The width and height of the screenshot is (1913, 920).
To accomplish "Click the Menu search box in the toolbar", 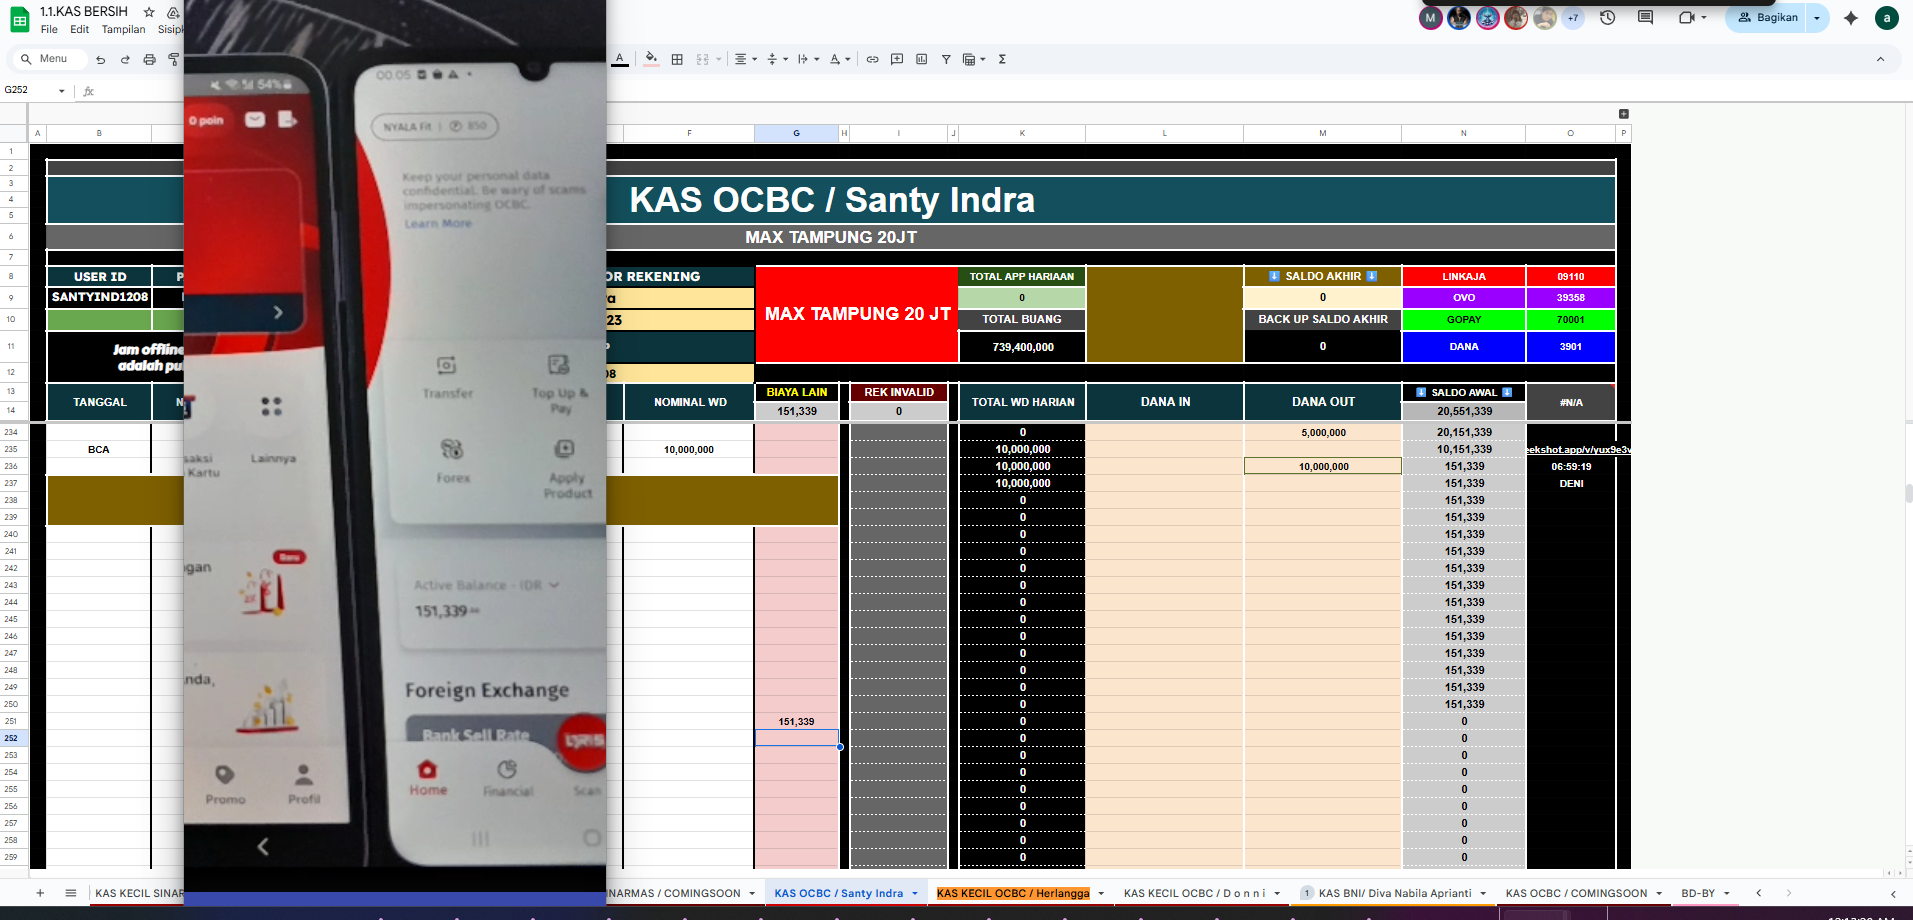I will pyautogui.click(x=48, y=59).
